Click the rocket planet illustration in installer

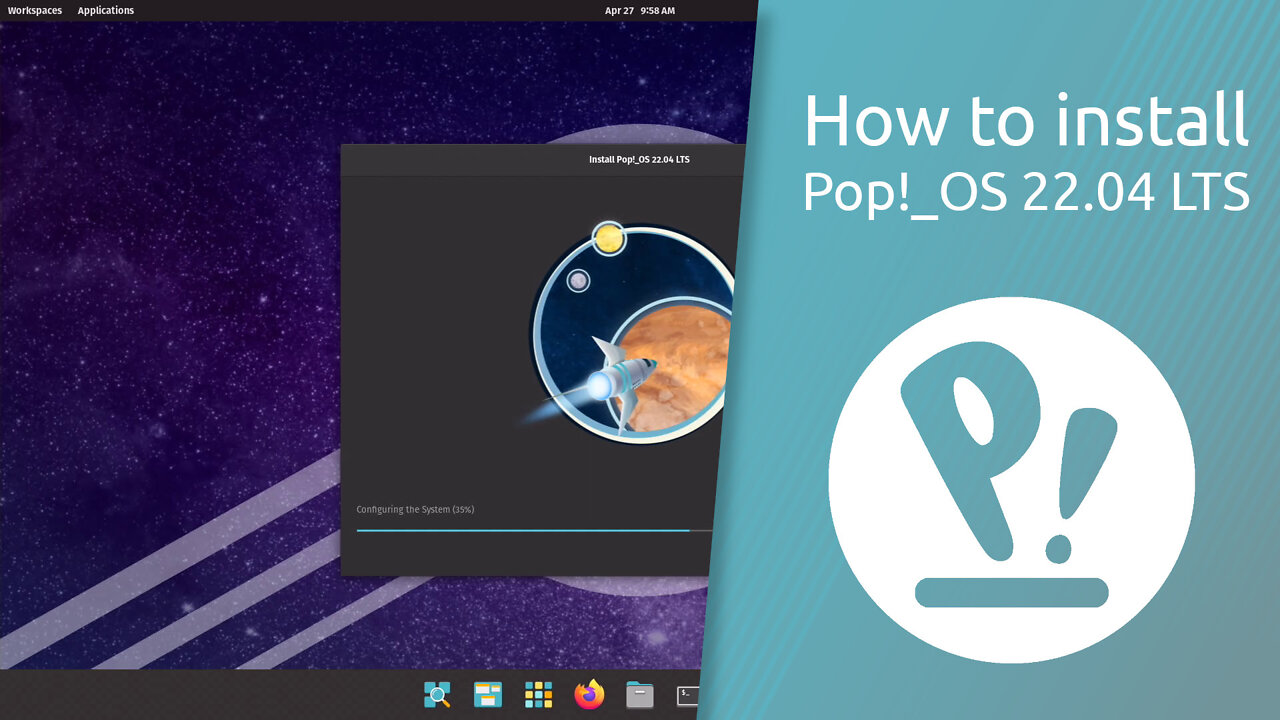632,333
